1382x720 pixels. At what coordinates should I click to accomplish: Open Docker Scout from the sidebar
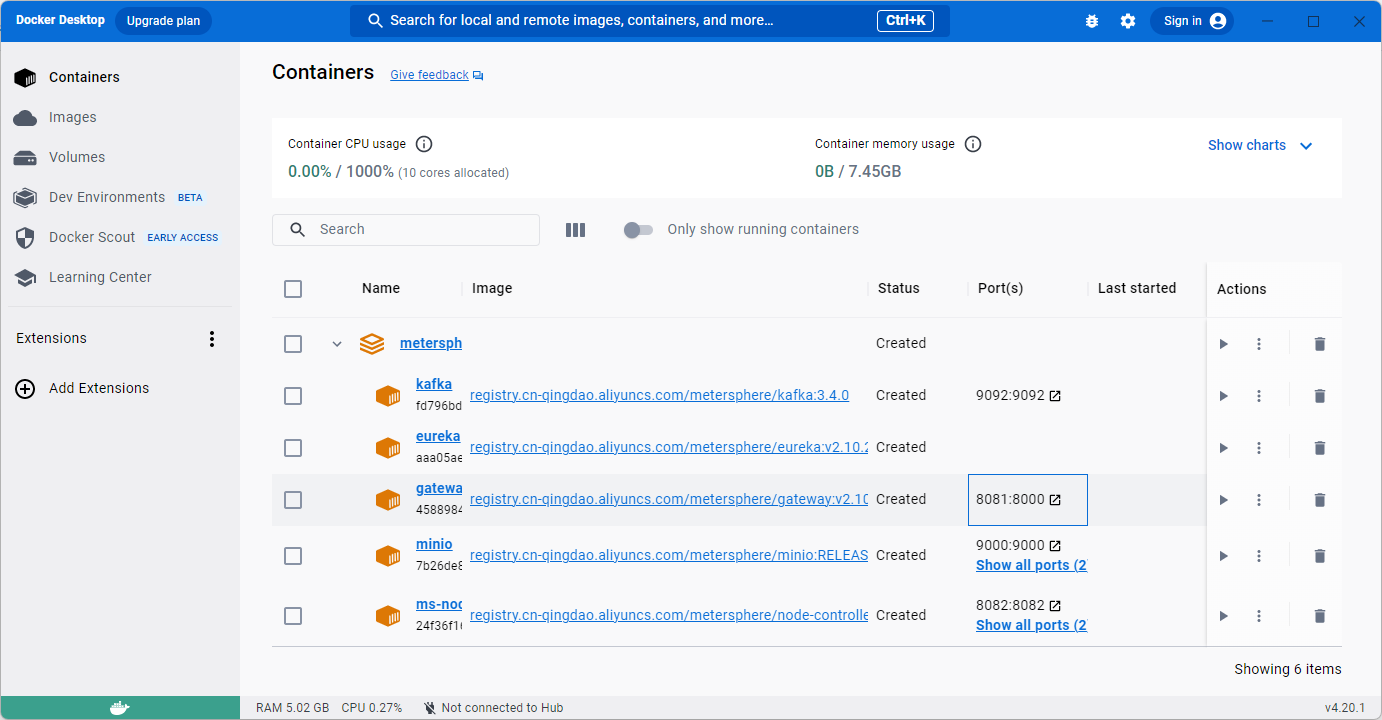coord(91,237)
